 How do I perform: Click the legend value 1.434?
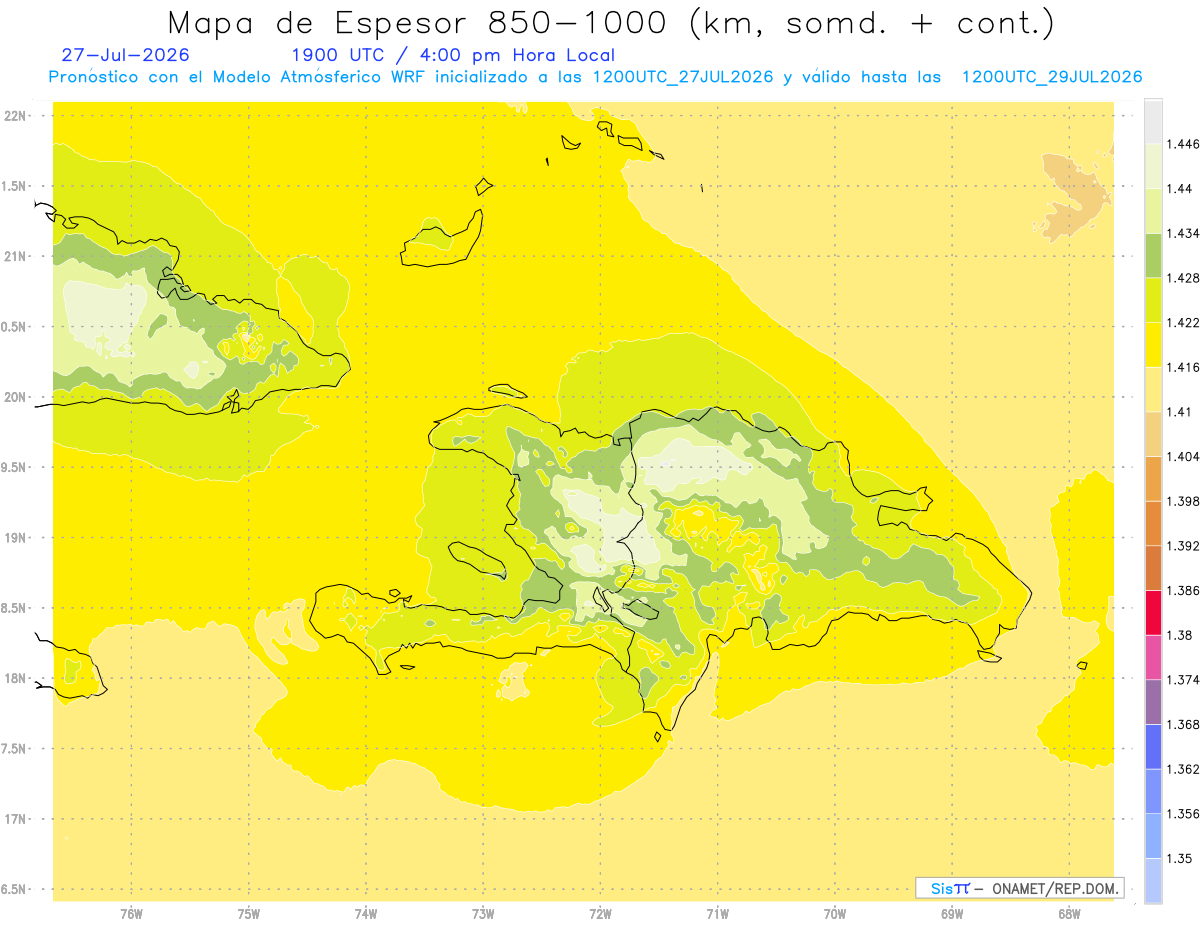[x=1185, y=233]
